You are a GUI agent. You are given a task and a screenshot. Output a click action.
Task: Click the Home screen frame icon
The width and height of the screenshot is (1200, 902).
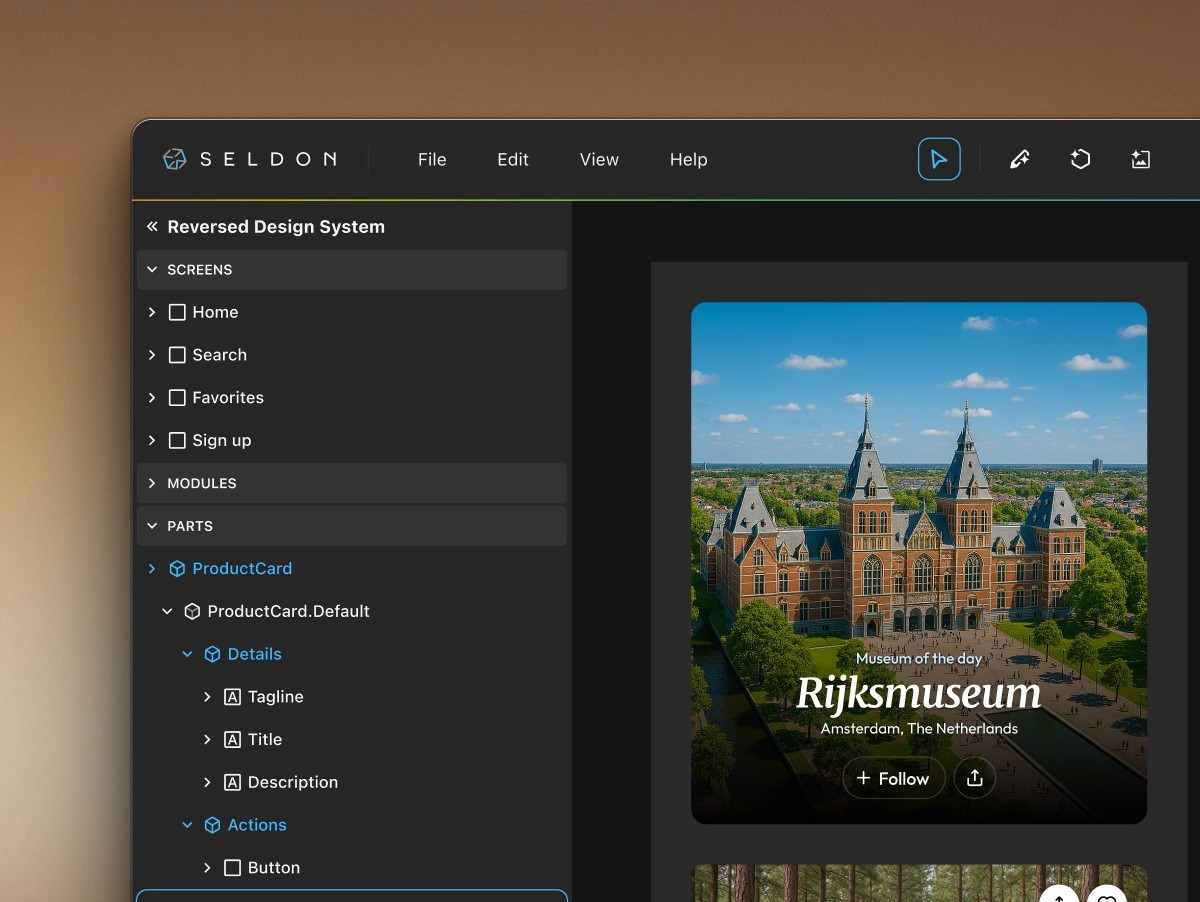(177, 312)
